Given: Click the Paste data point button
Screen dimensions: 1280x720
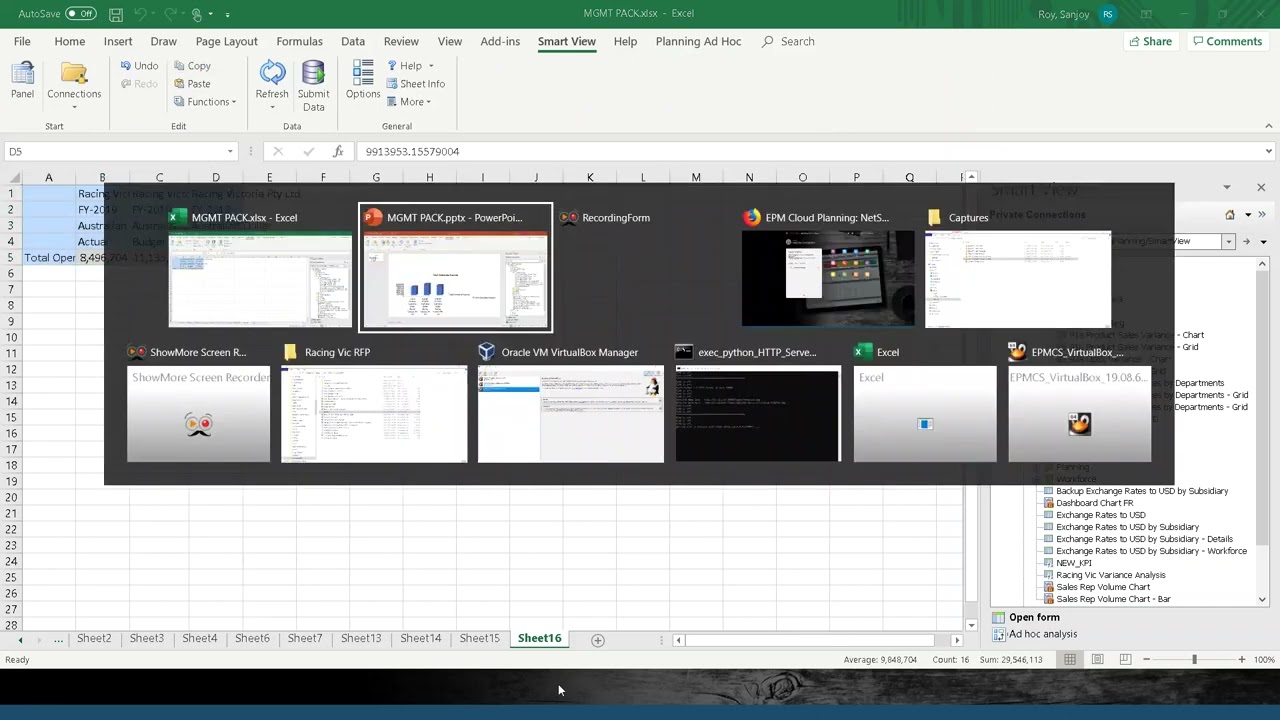Looking at the screenshot, I should click(x=192, y=84).
